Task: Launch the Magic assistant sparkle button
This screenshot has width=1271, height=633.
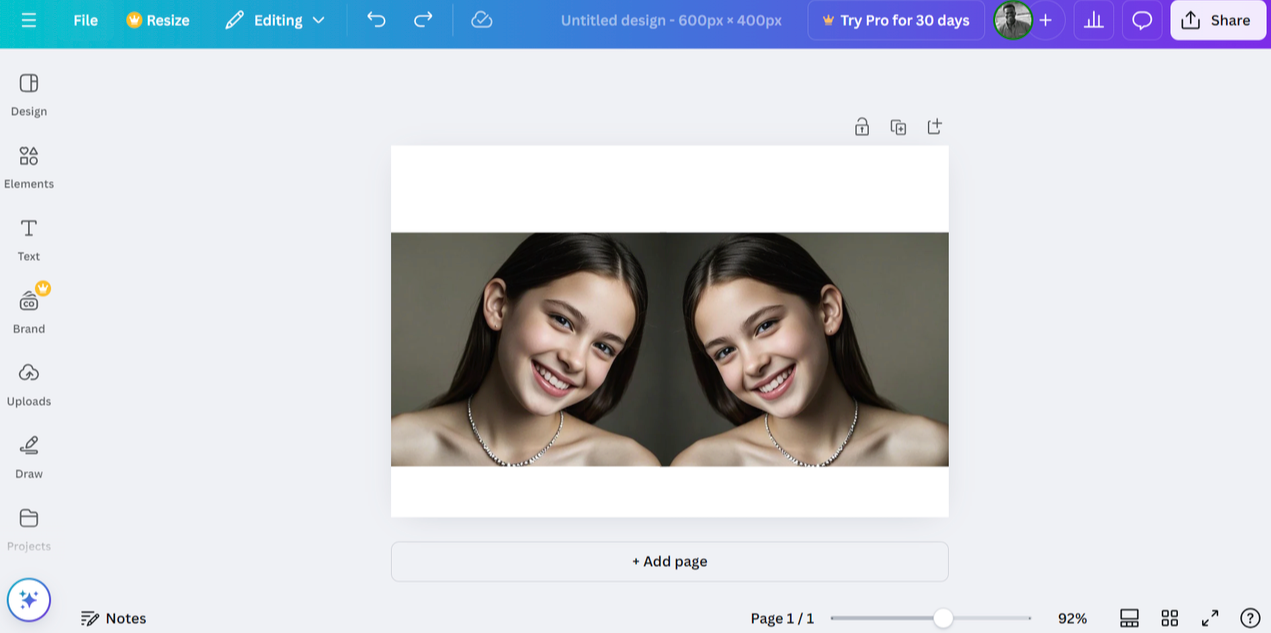Action: [x=29, y=600]
